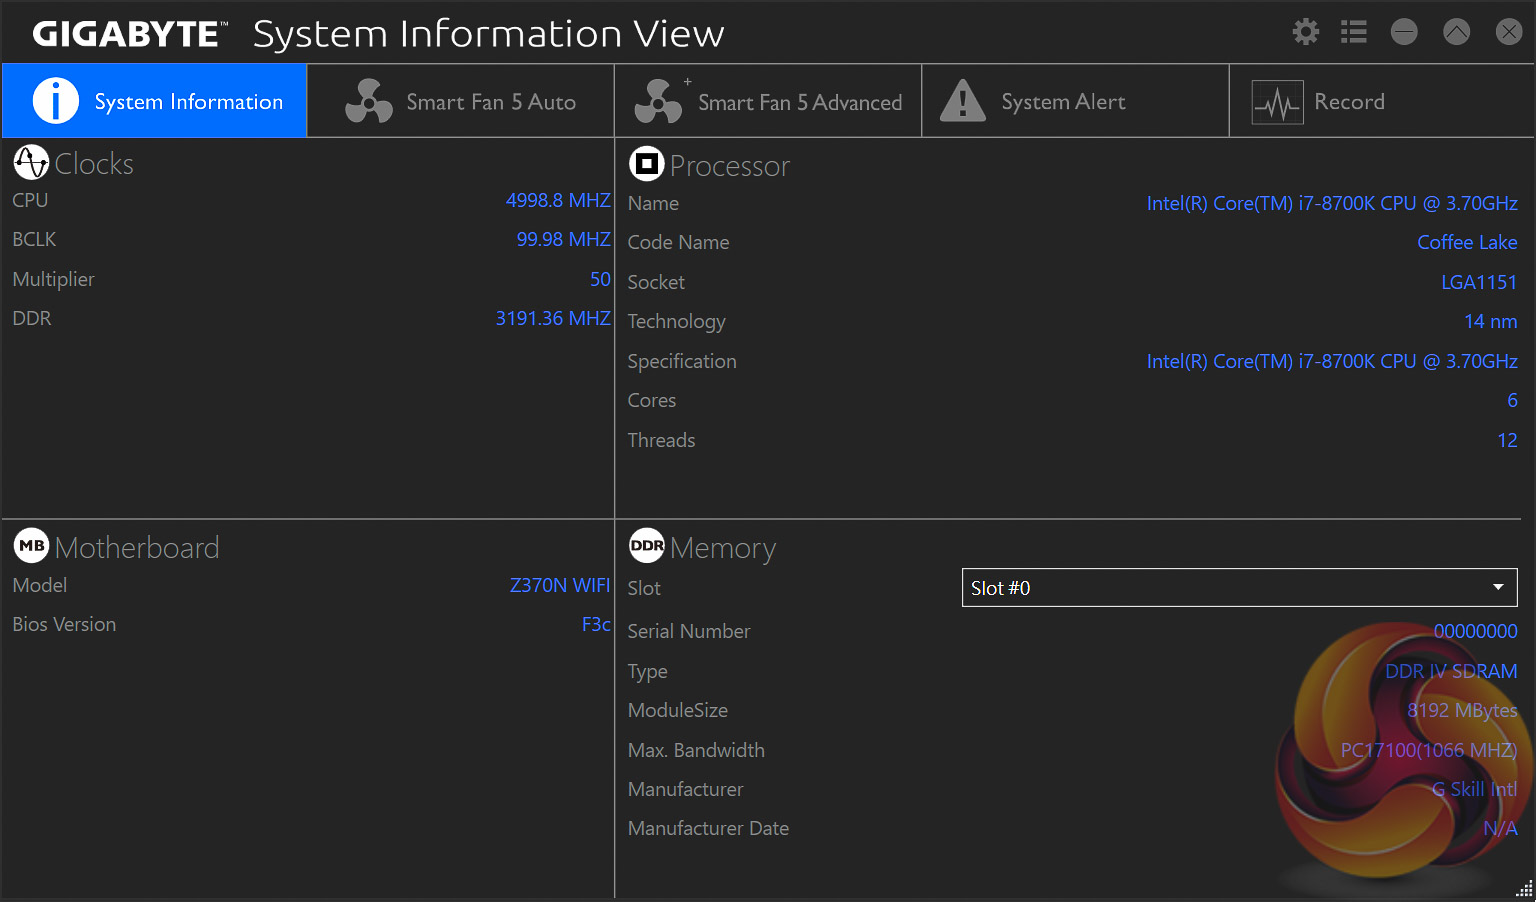This screenshot has height=902, width=1536.
Task: Minimize the System Information View window
Action: coord(1404,32)
